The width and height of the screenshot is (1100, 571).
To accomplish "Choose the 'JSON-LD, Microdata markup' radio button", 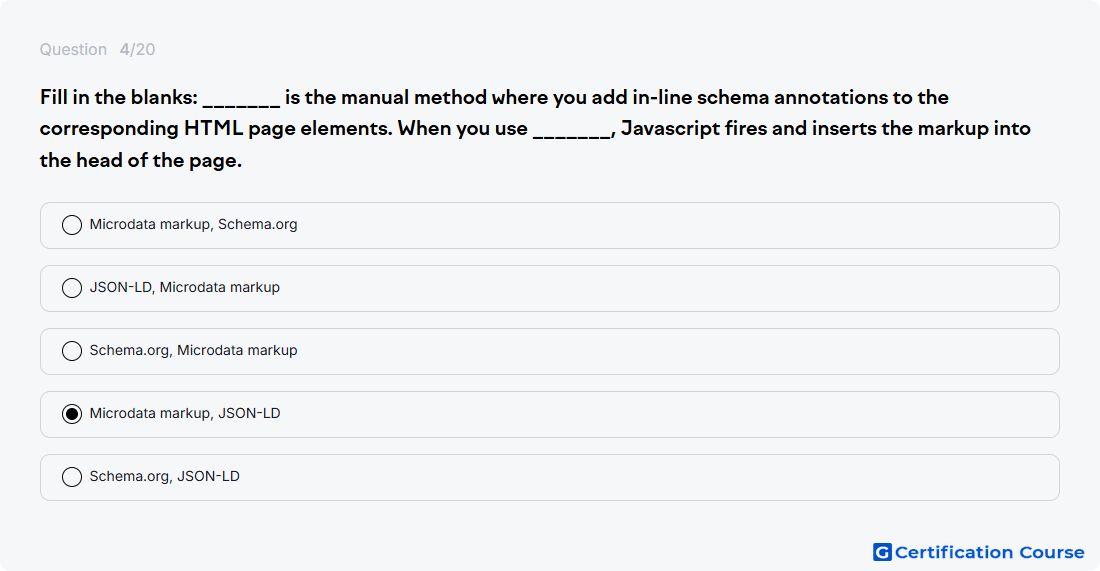I will click(72, 288).
